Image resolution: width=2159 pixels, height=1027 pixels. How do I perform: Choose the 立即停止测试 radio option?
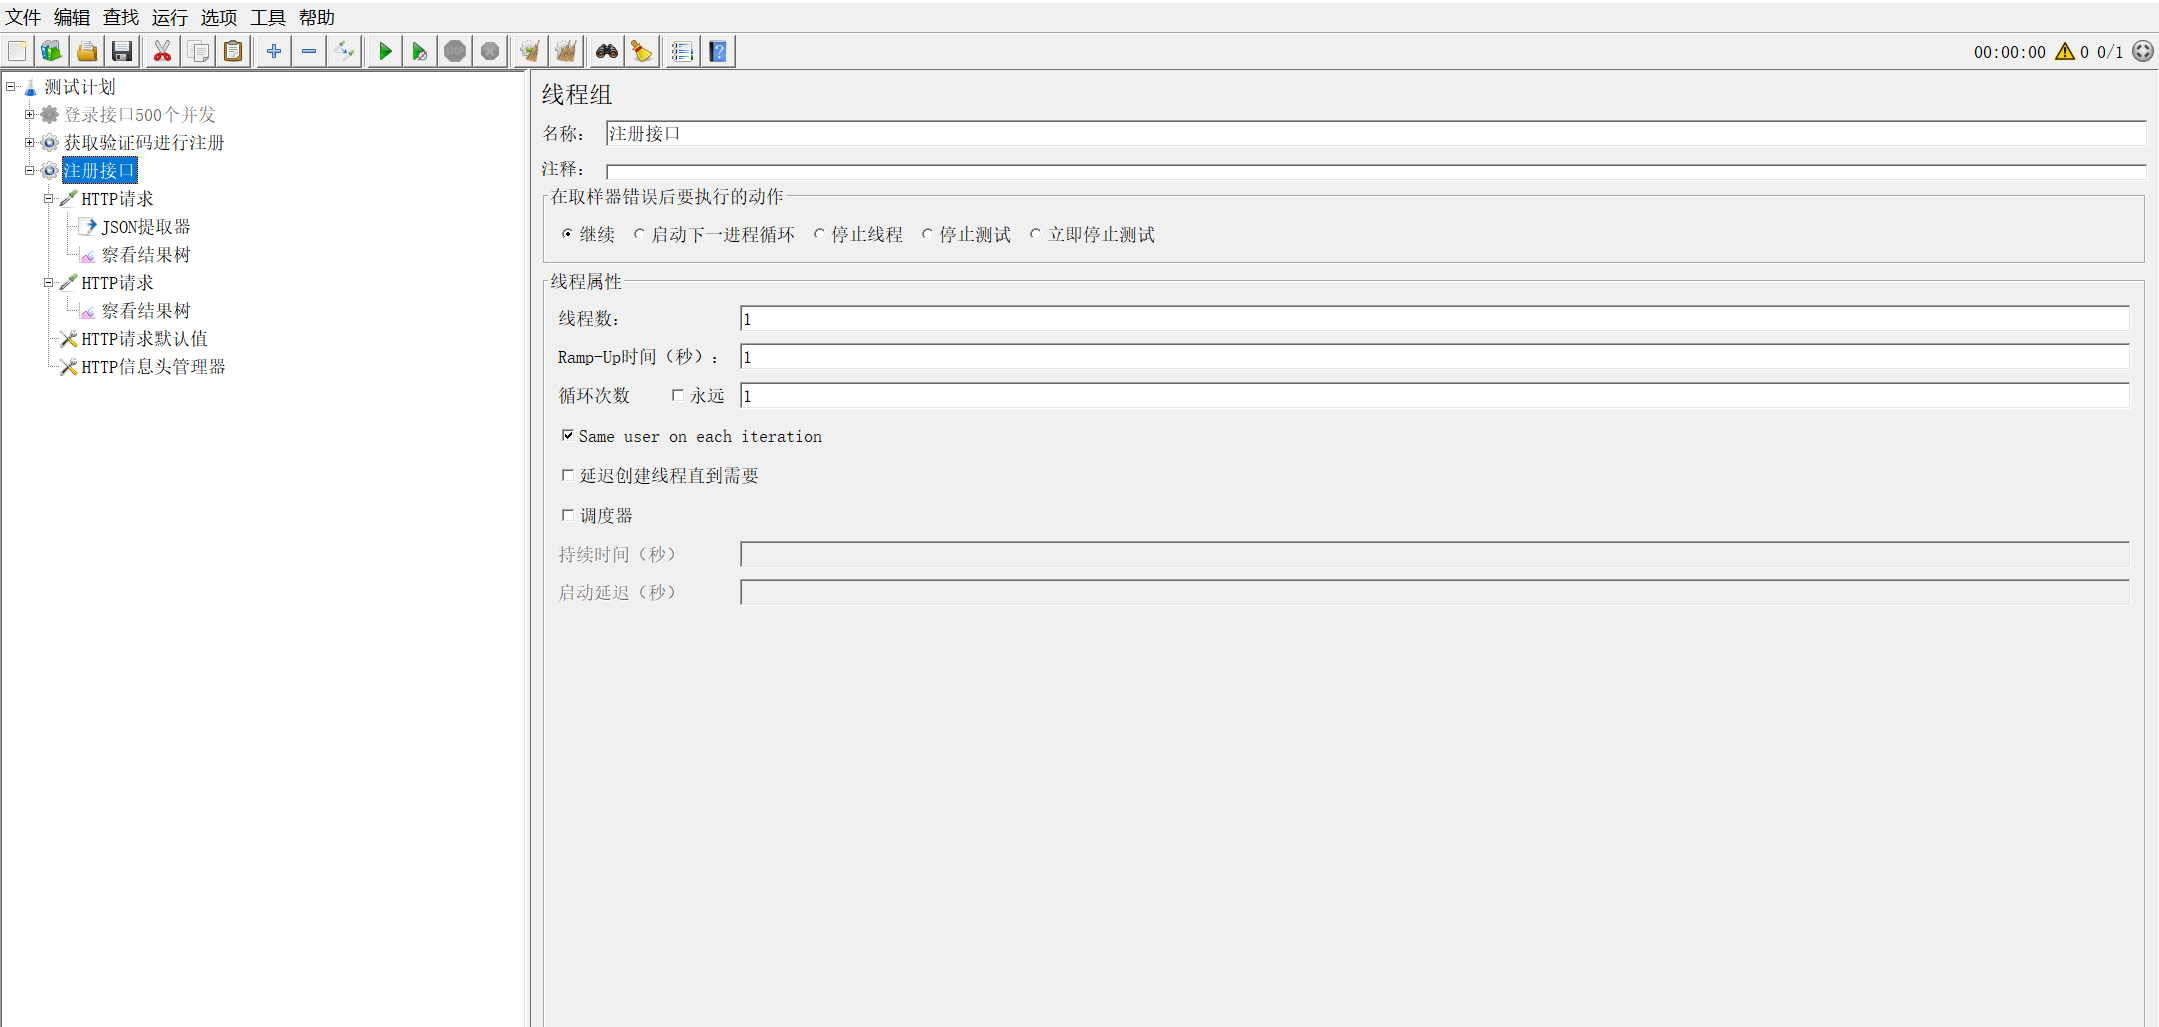click(x=1035, y=234)
